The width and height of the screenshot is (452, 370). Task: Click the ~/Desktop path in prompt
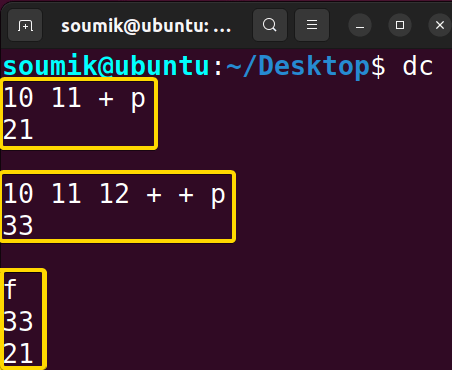click(298, 66)
